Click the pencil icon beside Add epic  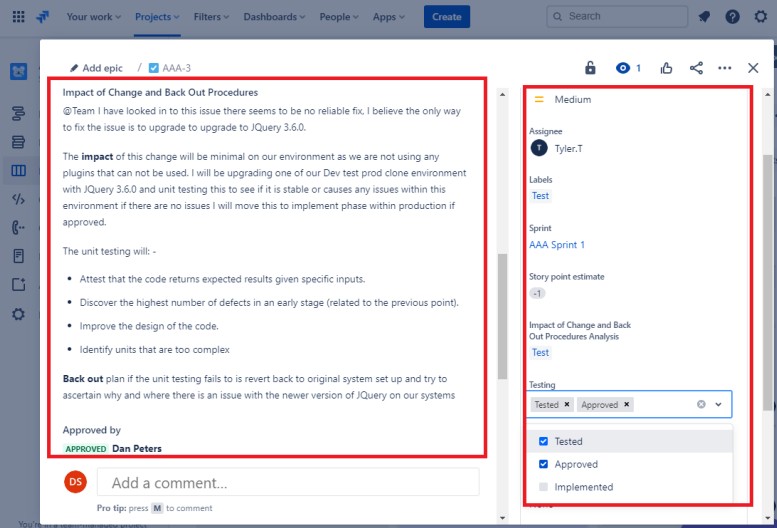(74, 68)
